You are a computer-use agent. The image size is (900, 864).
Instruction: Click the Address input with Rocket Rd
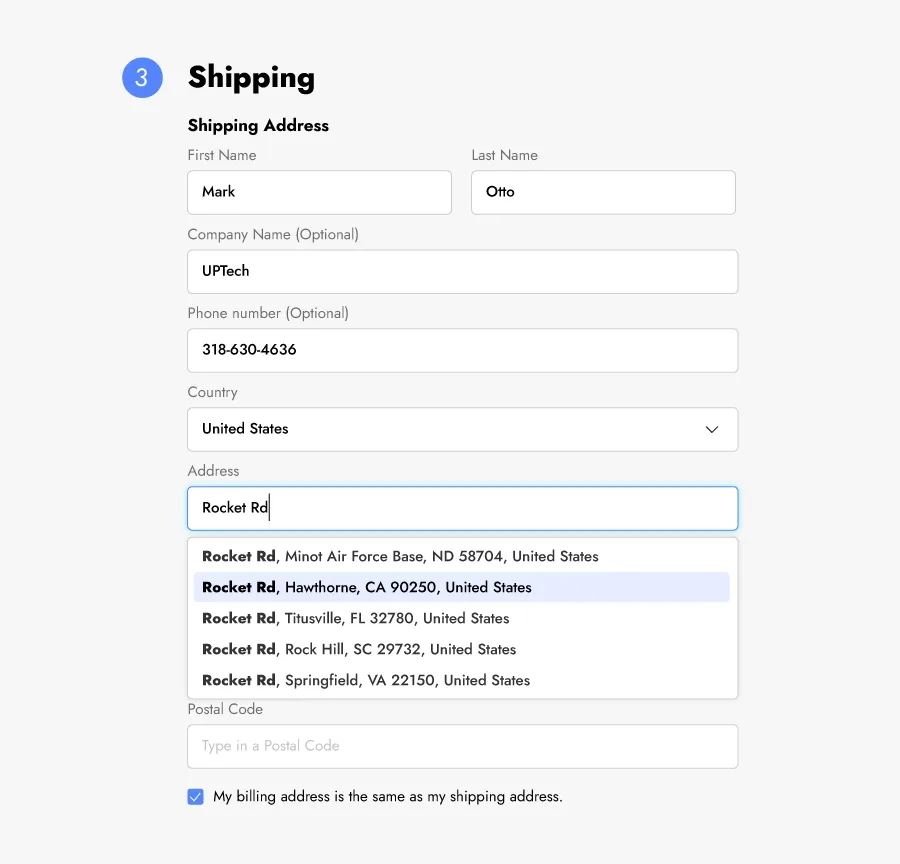[x=462, y=508]
